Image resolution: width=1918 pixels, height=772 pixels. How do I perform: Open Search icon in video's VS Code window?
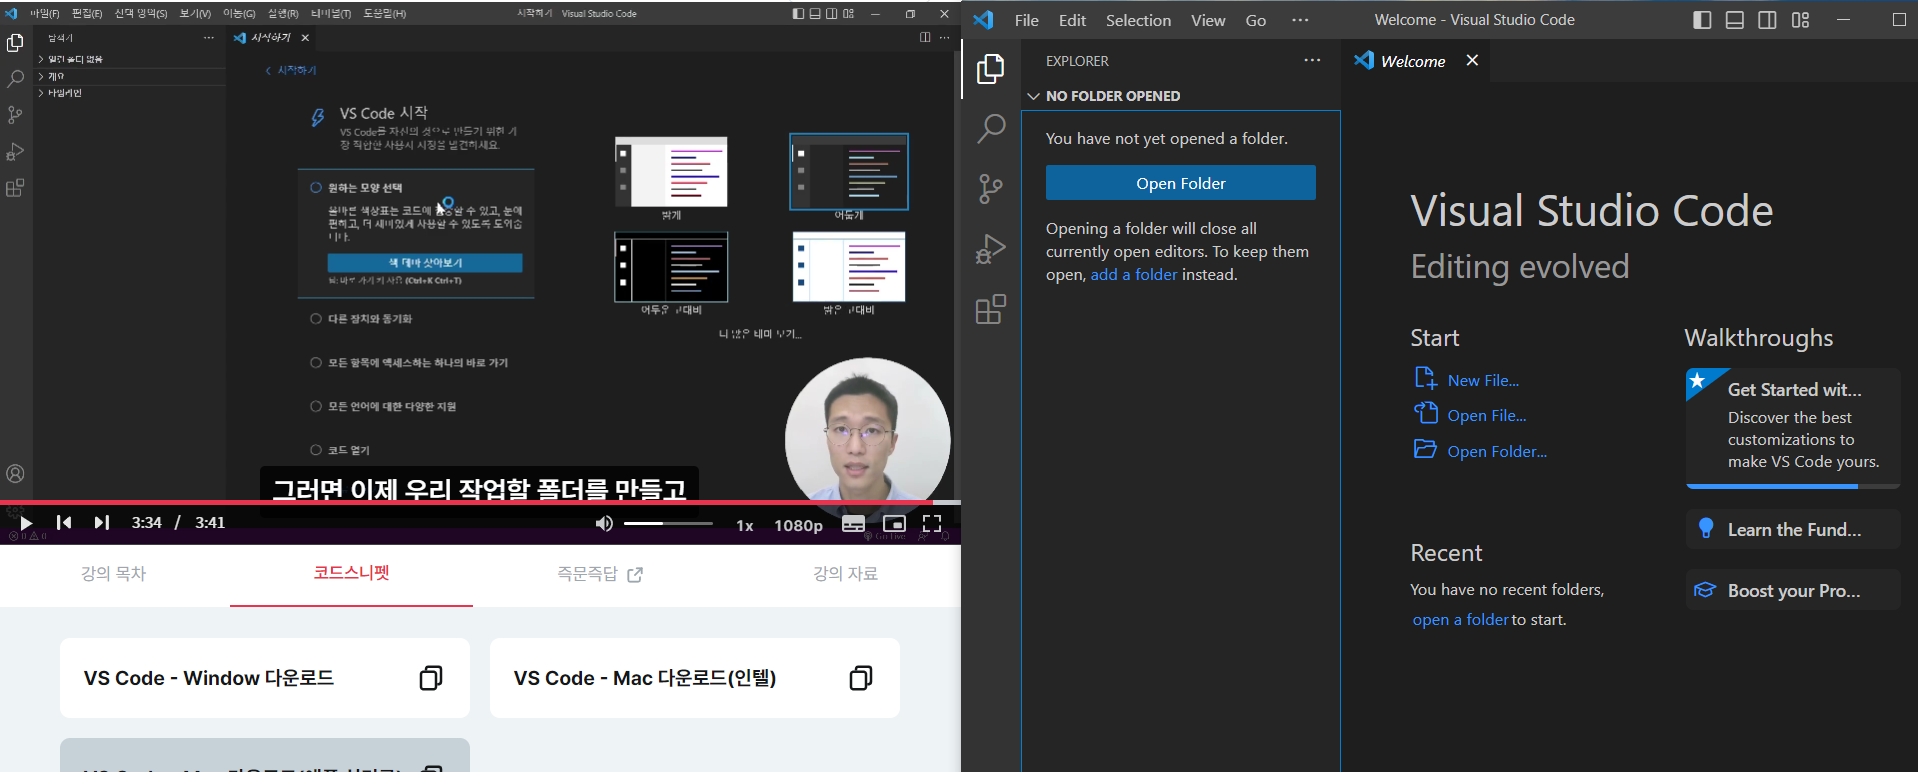pos(15,79)
